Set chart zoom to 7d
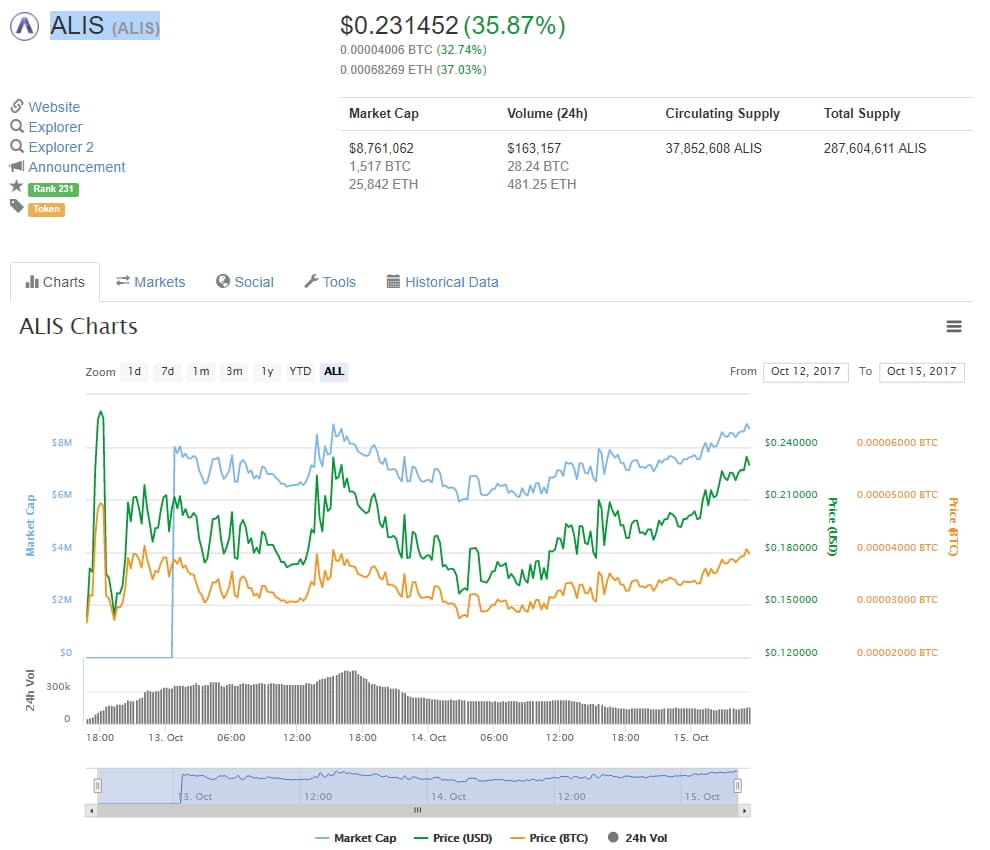990x850 pixels. 168,371
